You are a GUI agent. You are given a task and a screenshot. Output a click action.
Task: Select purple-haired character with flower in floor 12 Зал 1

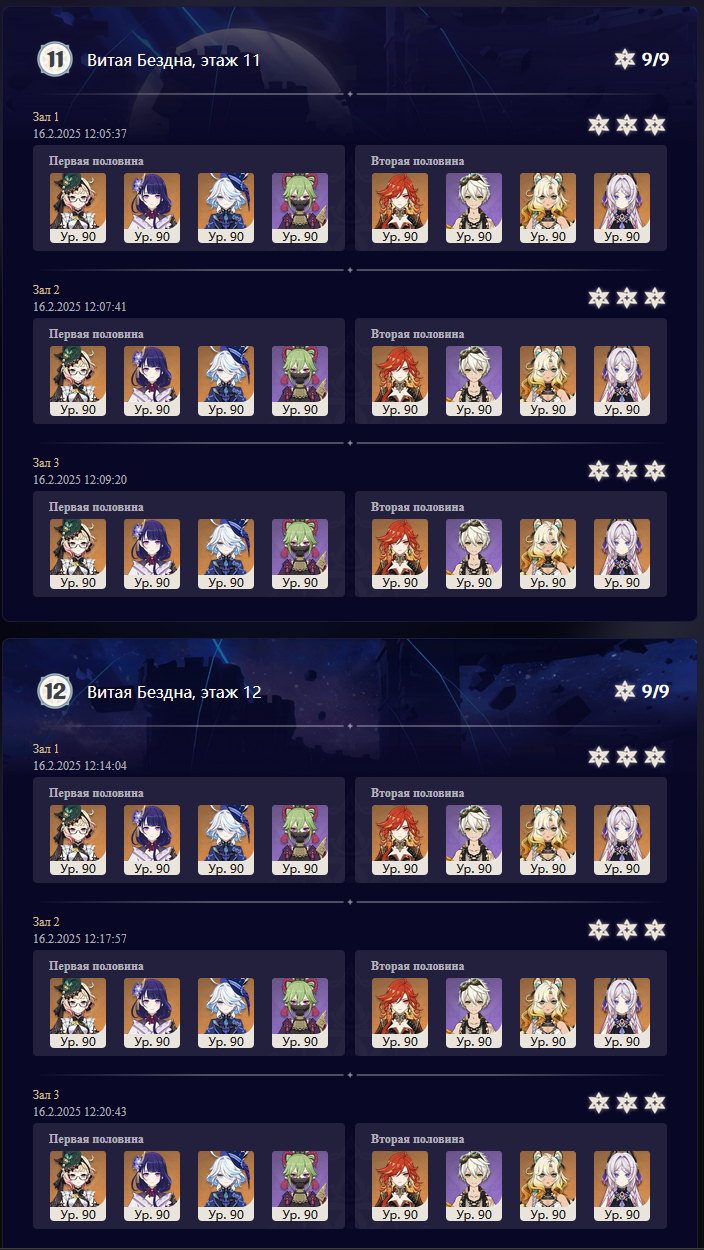(x=152, y=840)
